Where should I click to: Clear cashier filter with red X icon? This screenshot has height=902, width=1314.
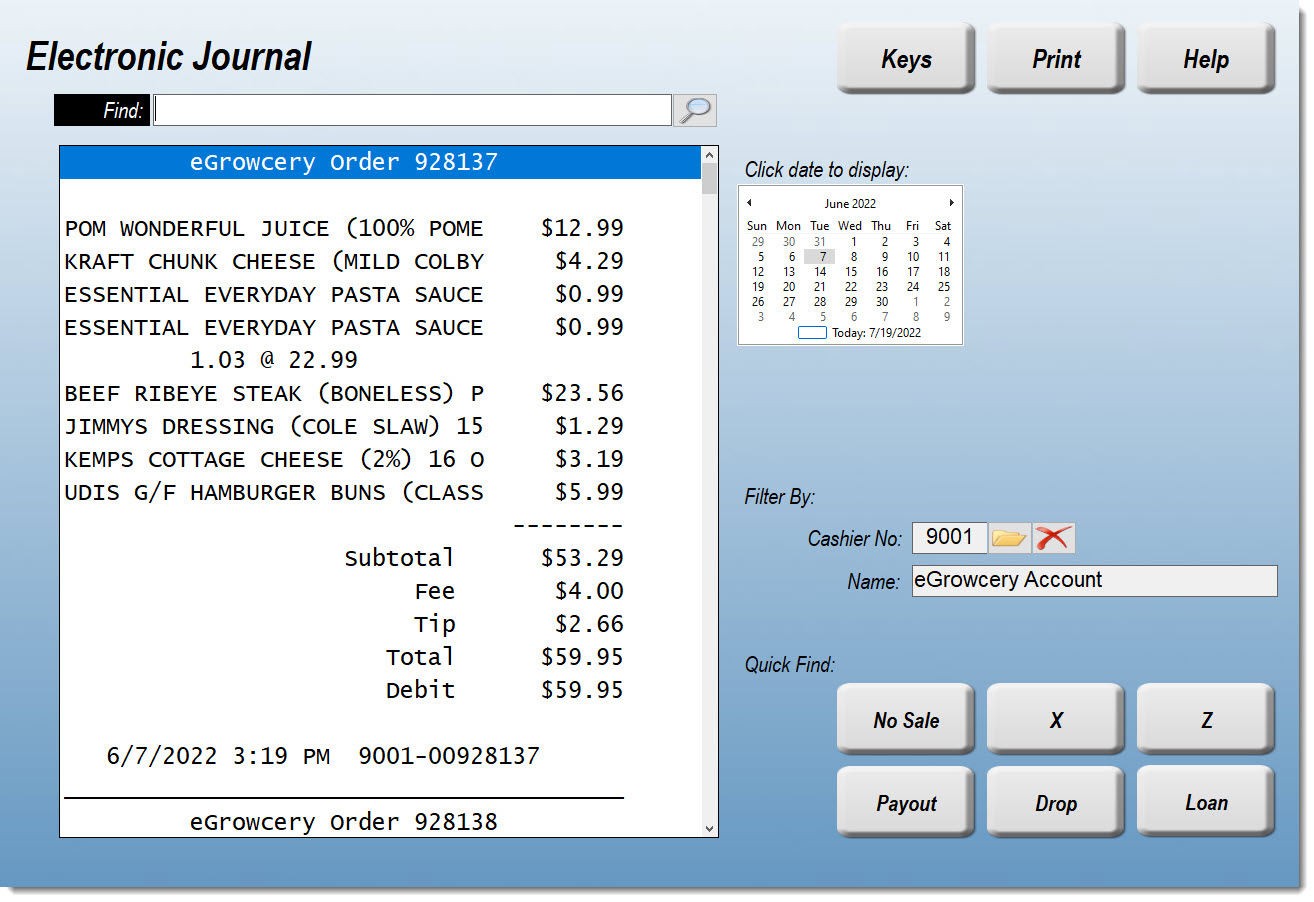click(x=1053, y=538)
